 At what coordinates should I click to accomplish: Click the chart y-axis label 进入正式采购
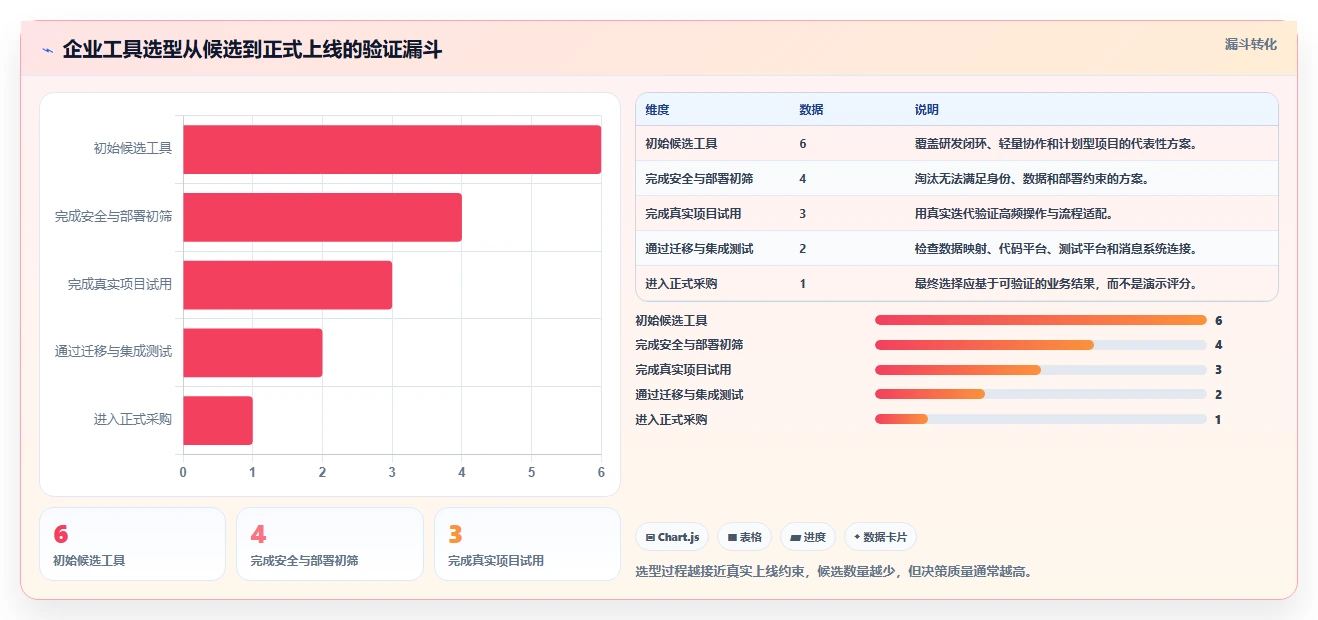click(133, 420)
